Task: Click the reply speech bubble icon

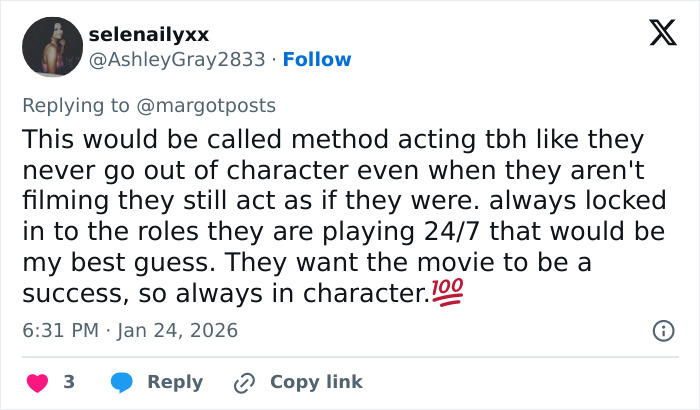Action: click(x=122, y=382)
